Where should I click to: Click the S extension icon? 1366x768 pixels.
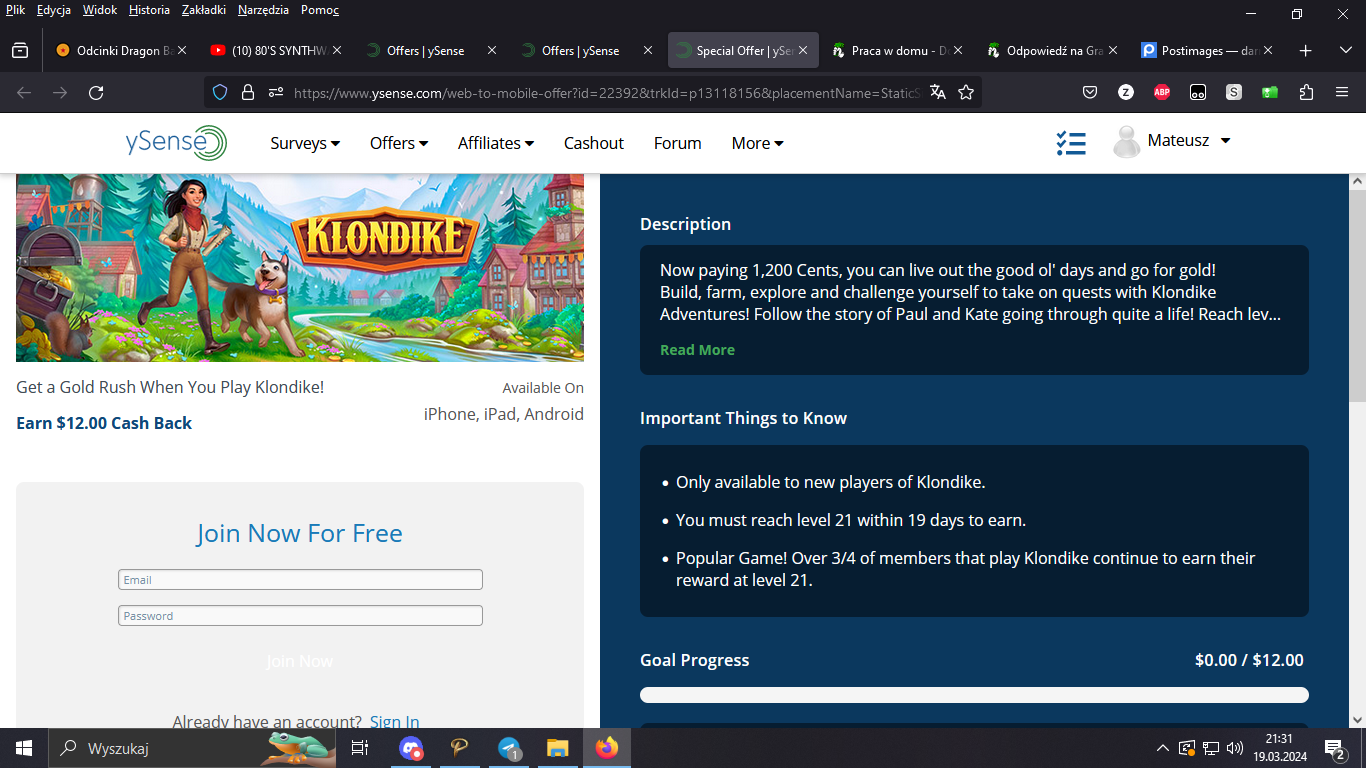point(1234,93)
